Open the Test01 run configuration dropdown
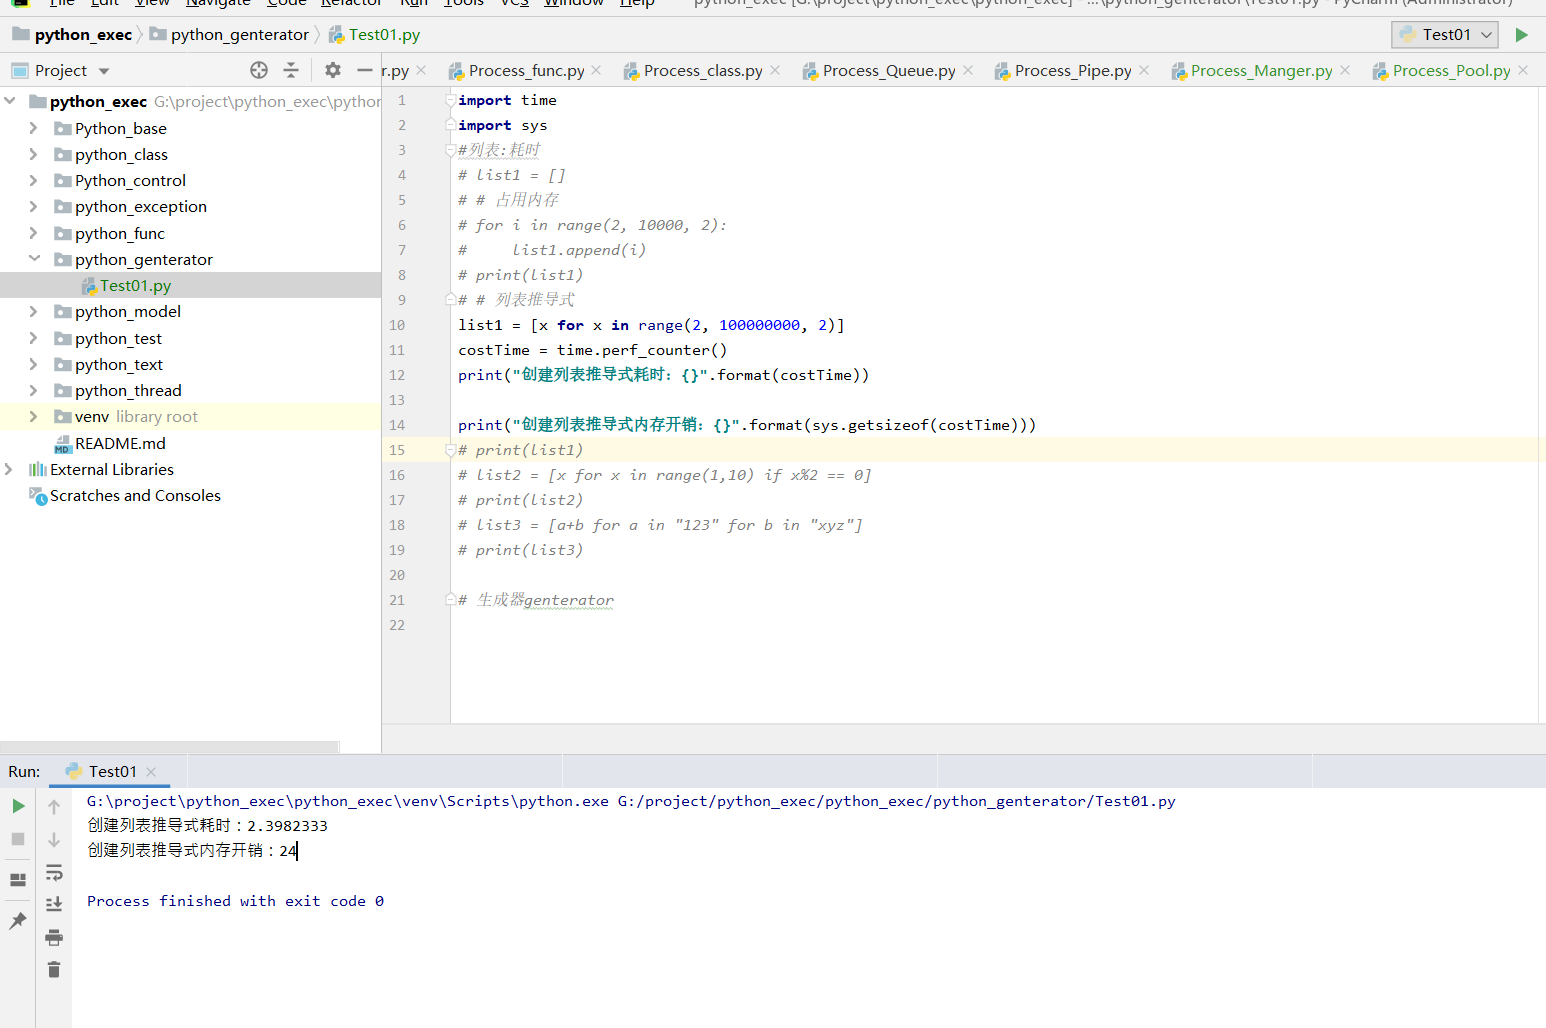The height and width of the screenshot is (1028, 1546). pos(1445,35)
